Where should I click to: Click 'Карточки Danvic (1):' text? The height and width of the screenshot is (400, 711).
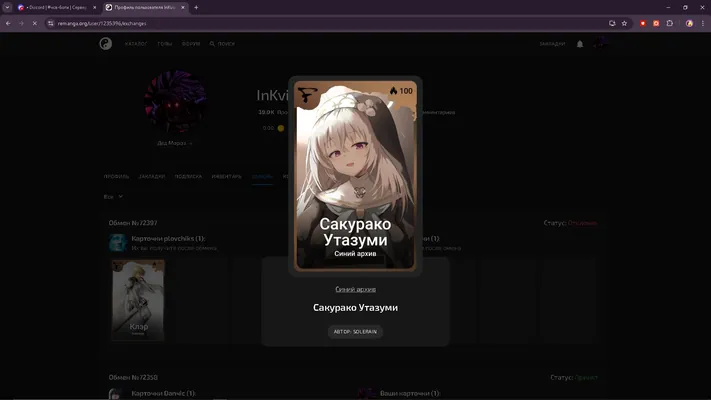(x=163, y=393)
